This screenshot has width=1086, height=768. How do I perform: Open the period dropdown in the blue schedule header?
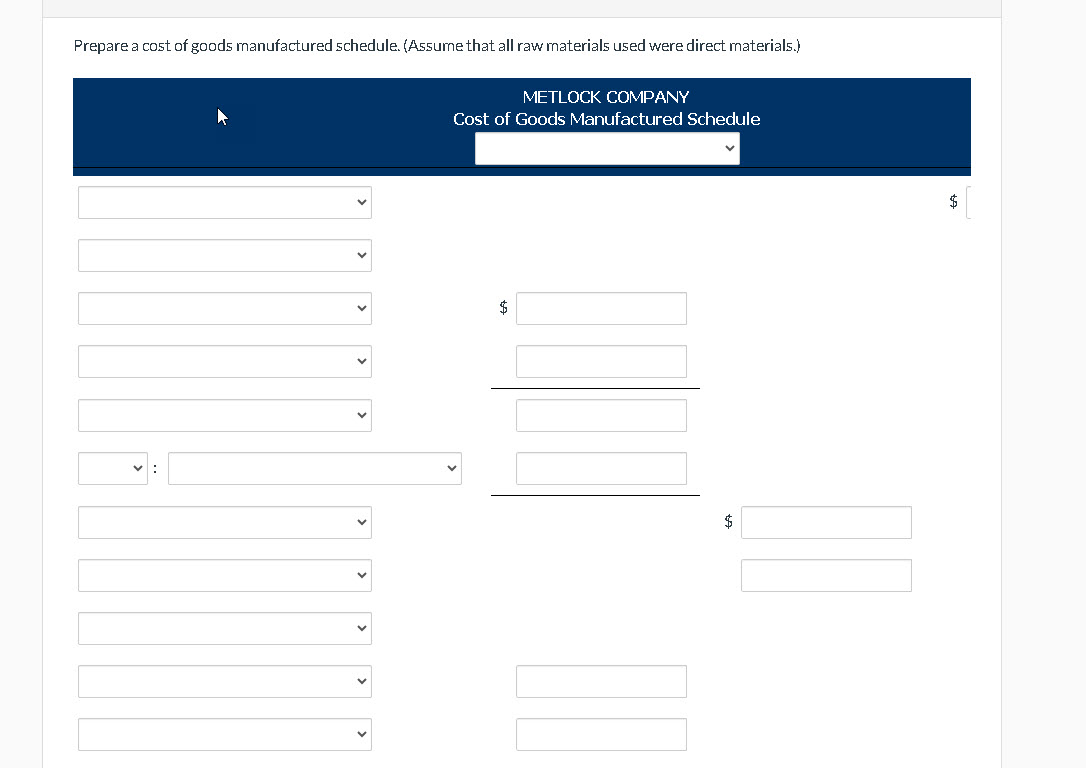click(x=606, y=148)
